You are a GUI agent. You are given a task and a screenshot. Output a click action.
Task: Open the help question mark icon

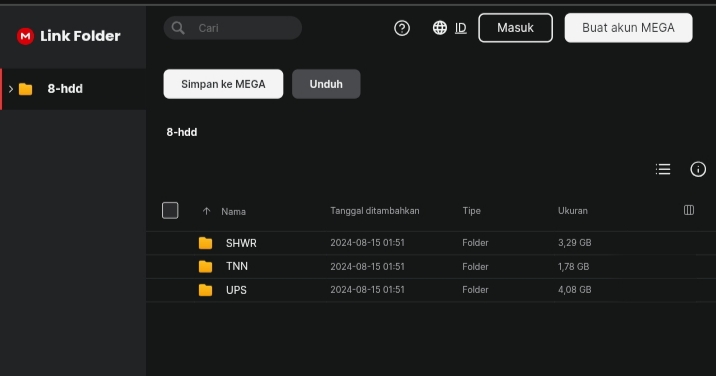[402, 28]
